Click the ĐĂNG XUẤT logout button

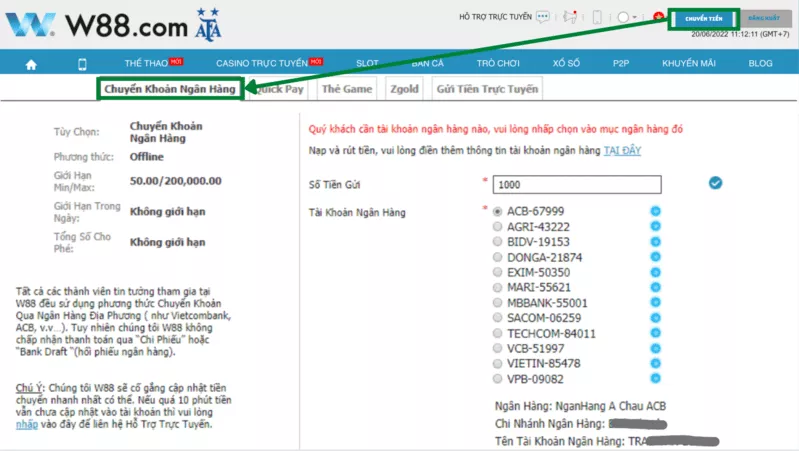tap(764, 18)
